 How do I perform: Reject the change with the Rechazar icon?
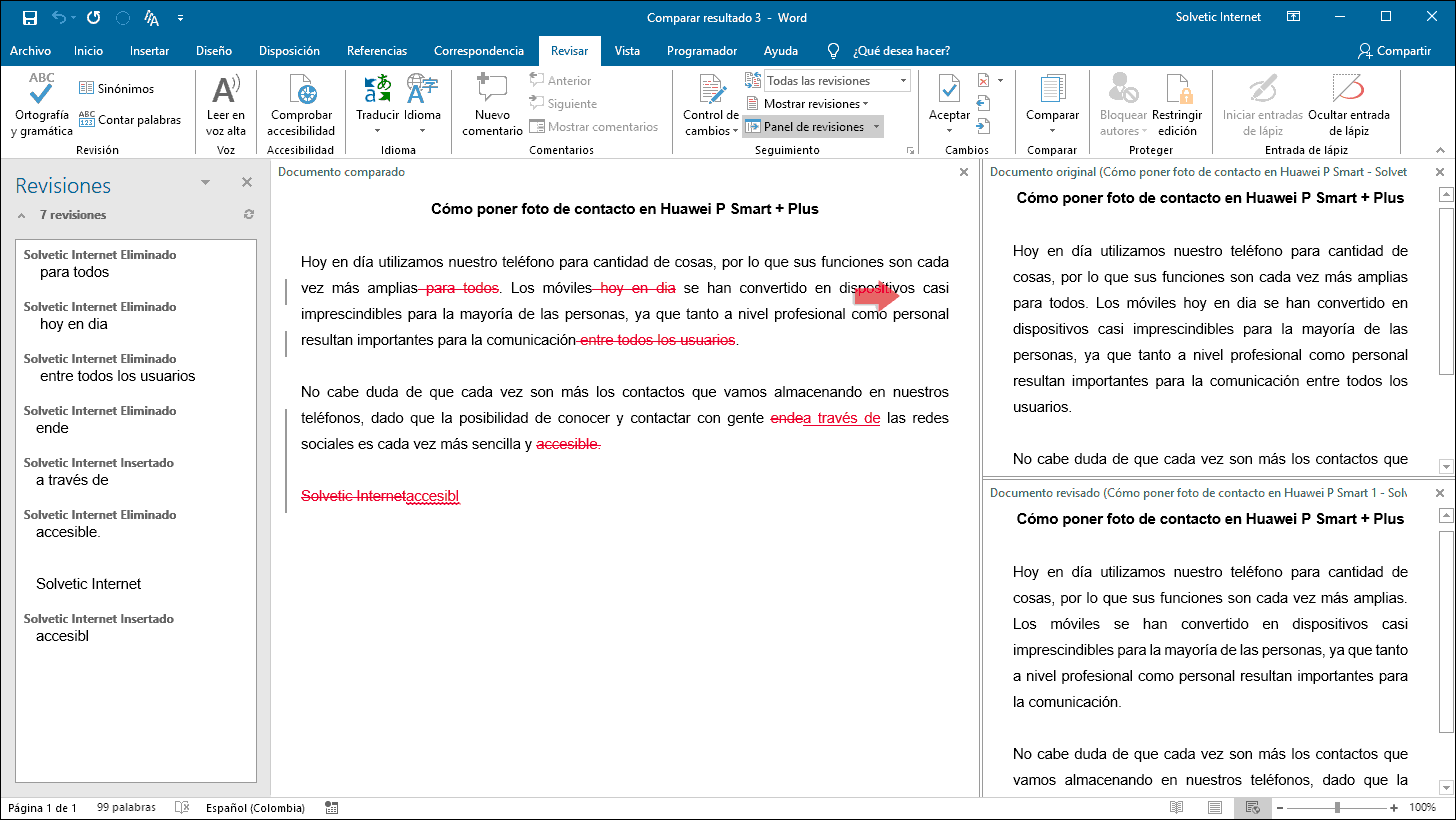(x=982, y=81)
